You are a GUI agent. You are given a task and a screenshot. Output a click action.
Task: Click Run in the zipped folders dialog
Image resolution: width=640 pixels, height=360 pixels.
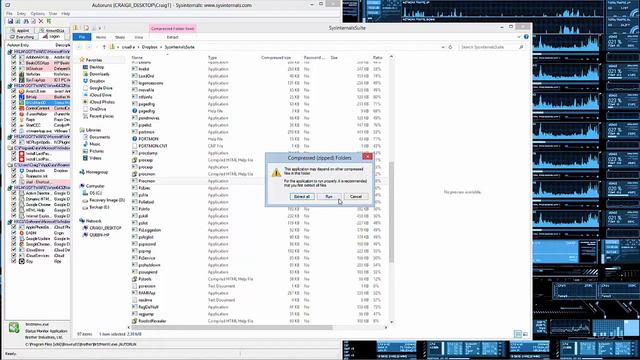329,197
